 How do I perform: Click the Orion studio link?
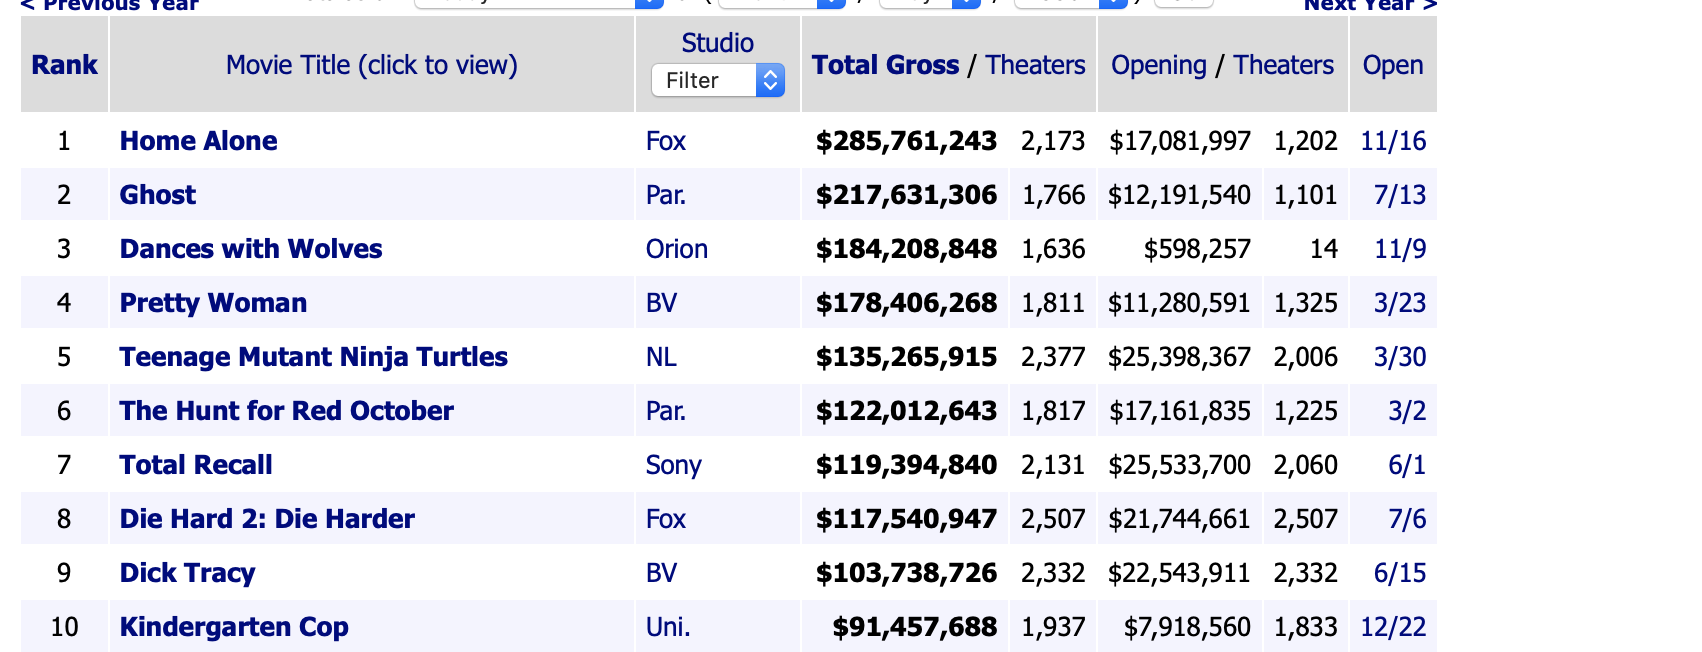(676, 249)
